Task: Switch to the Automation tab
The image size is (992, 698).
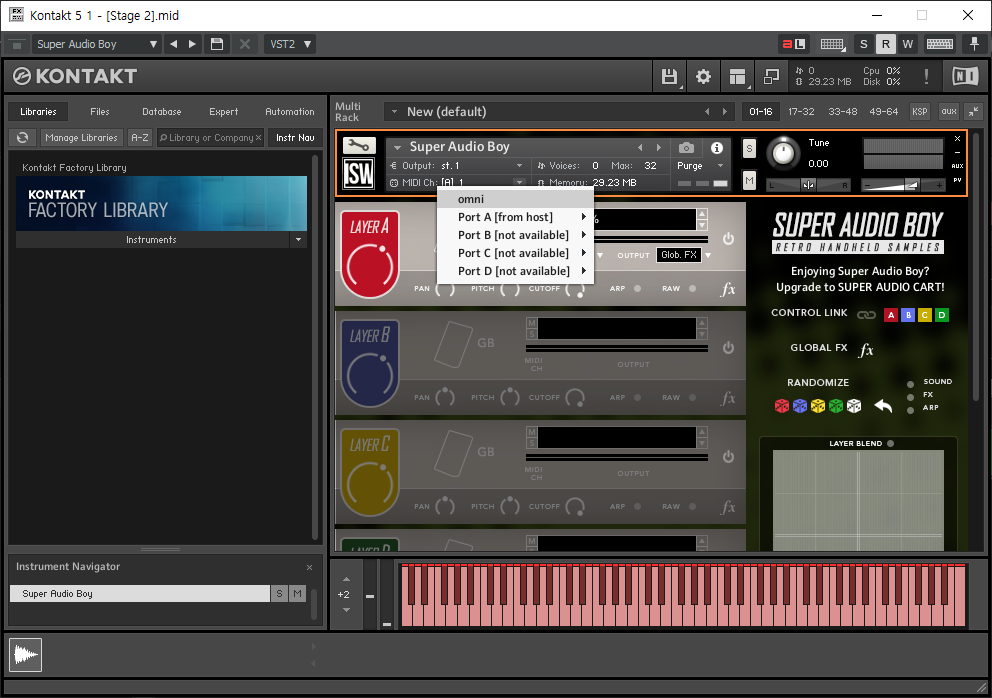Action: [x=290, y=112]
